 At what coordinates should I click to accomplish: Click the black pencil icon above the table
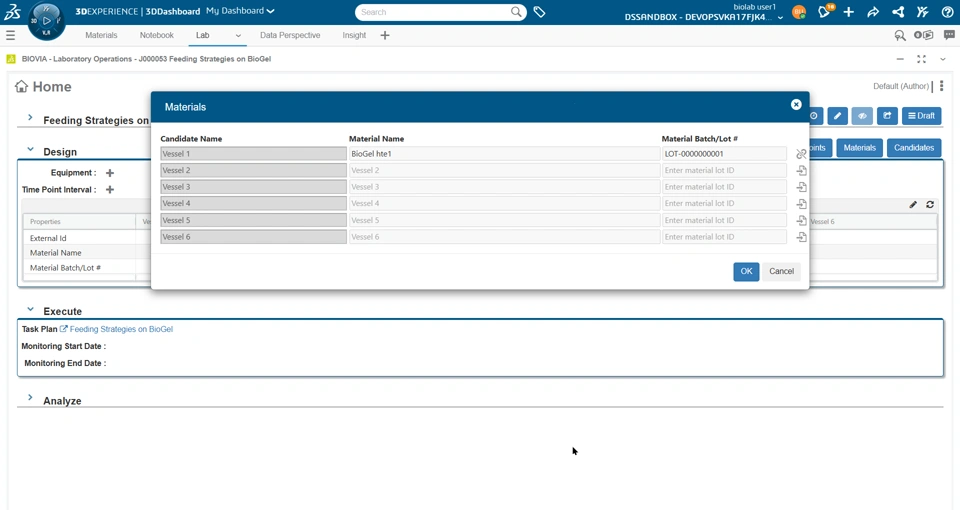(x=913, y=204)
